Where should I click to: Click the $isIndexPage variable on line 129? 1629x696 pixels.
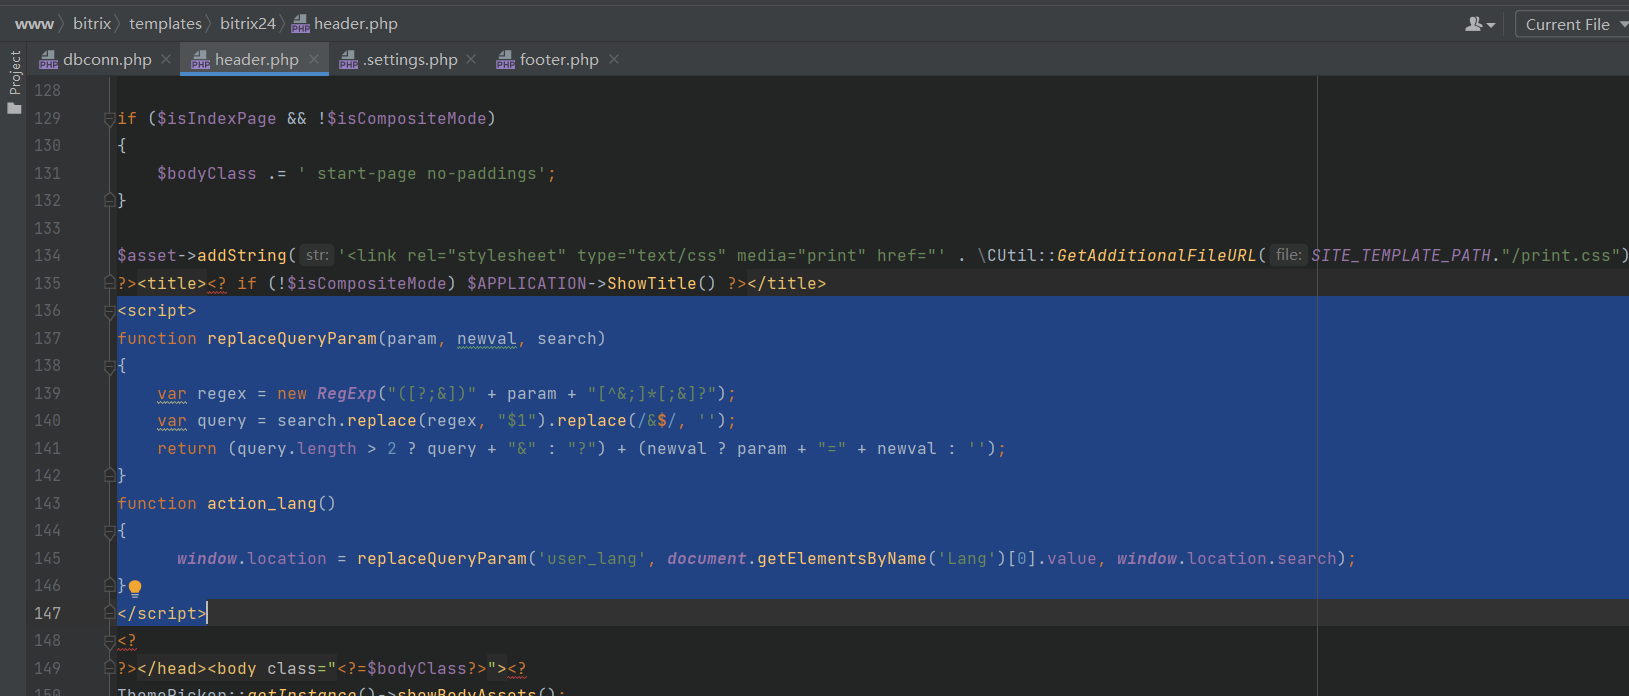click(217, 118)
